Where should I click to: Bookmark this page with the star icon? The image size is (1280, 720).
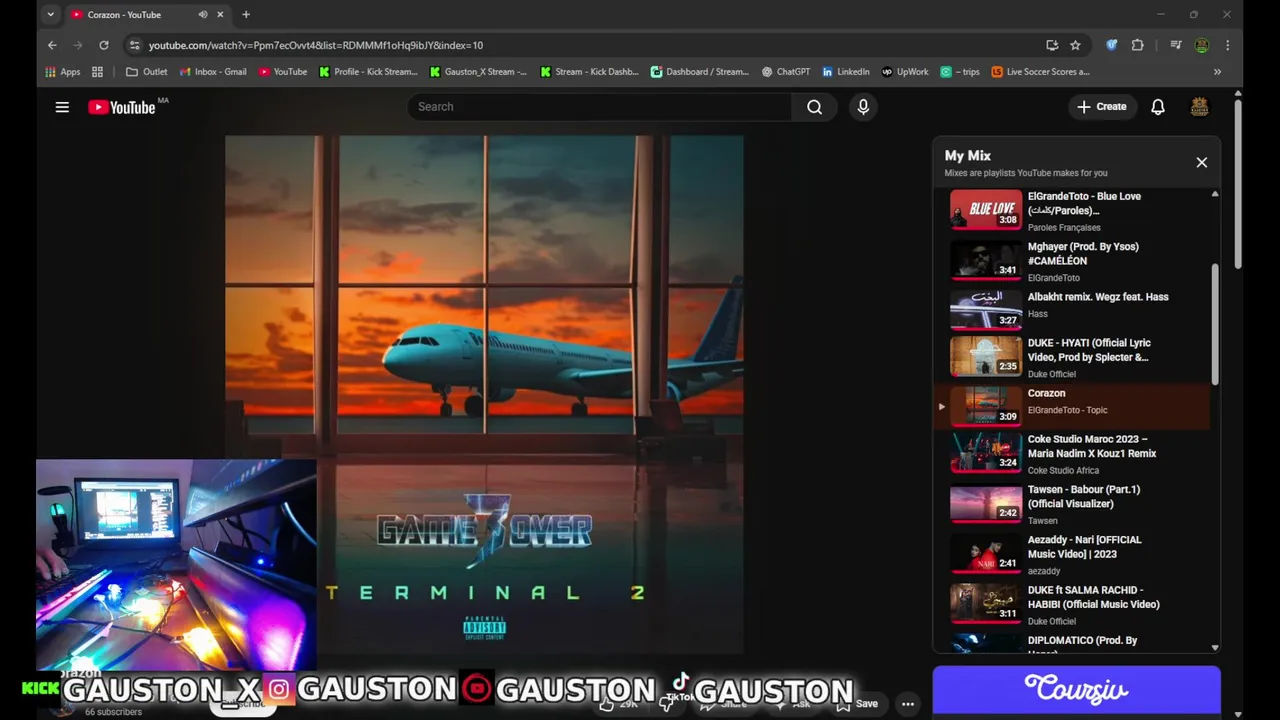coord(1075,45)
